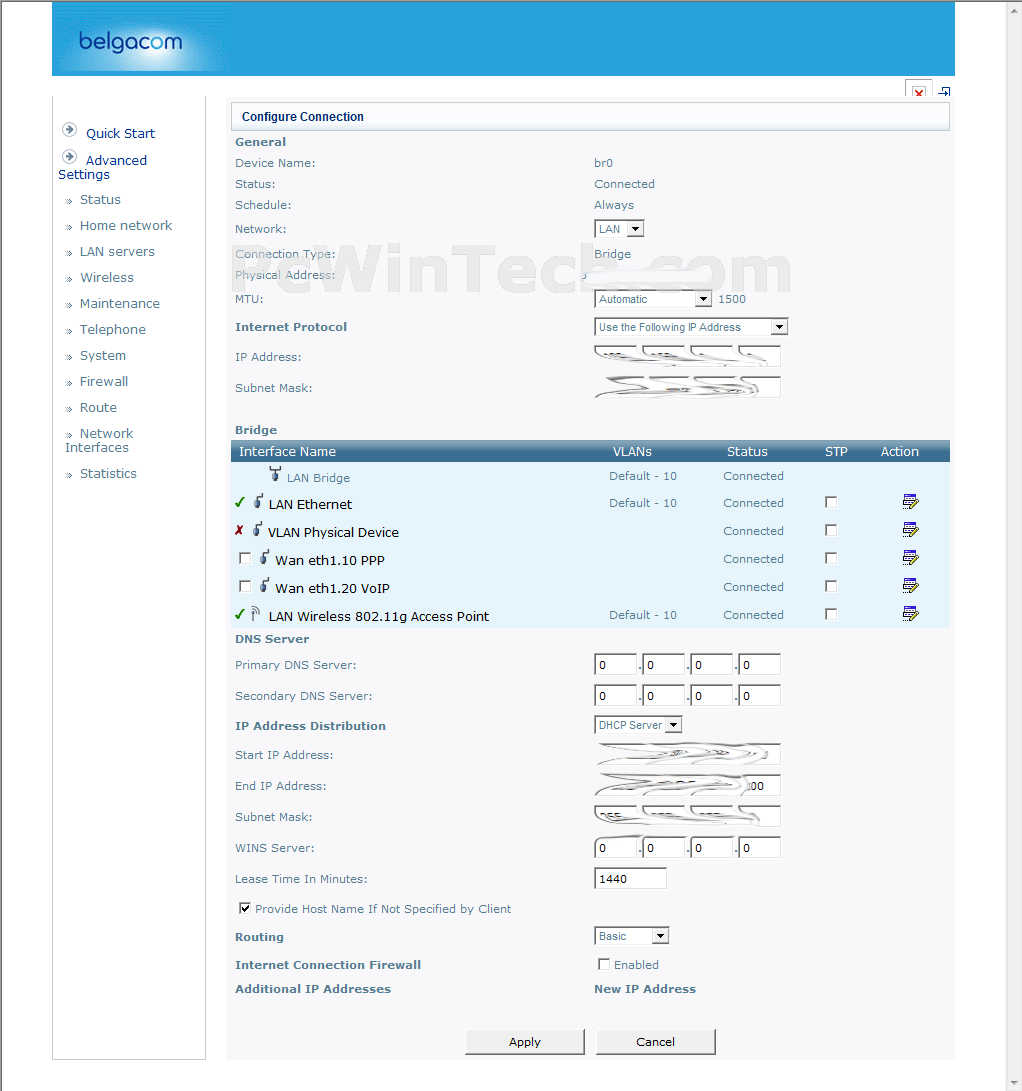Edit the LAN Ethernet interface entry
Screen dimensions: 1022x1091
910,502
